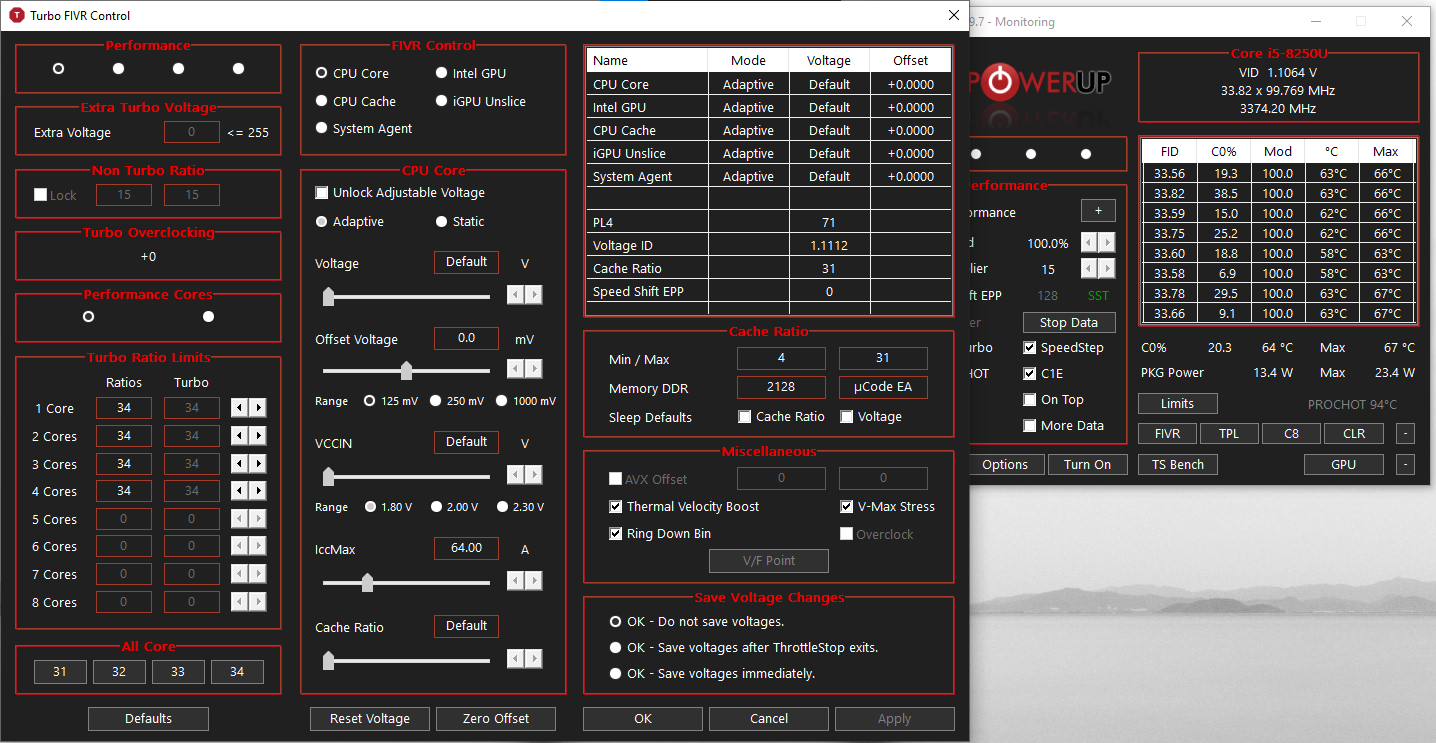
Task: Set All Core ratio to 34
Action: [x=237, y=672]
